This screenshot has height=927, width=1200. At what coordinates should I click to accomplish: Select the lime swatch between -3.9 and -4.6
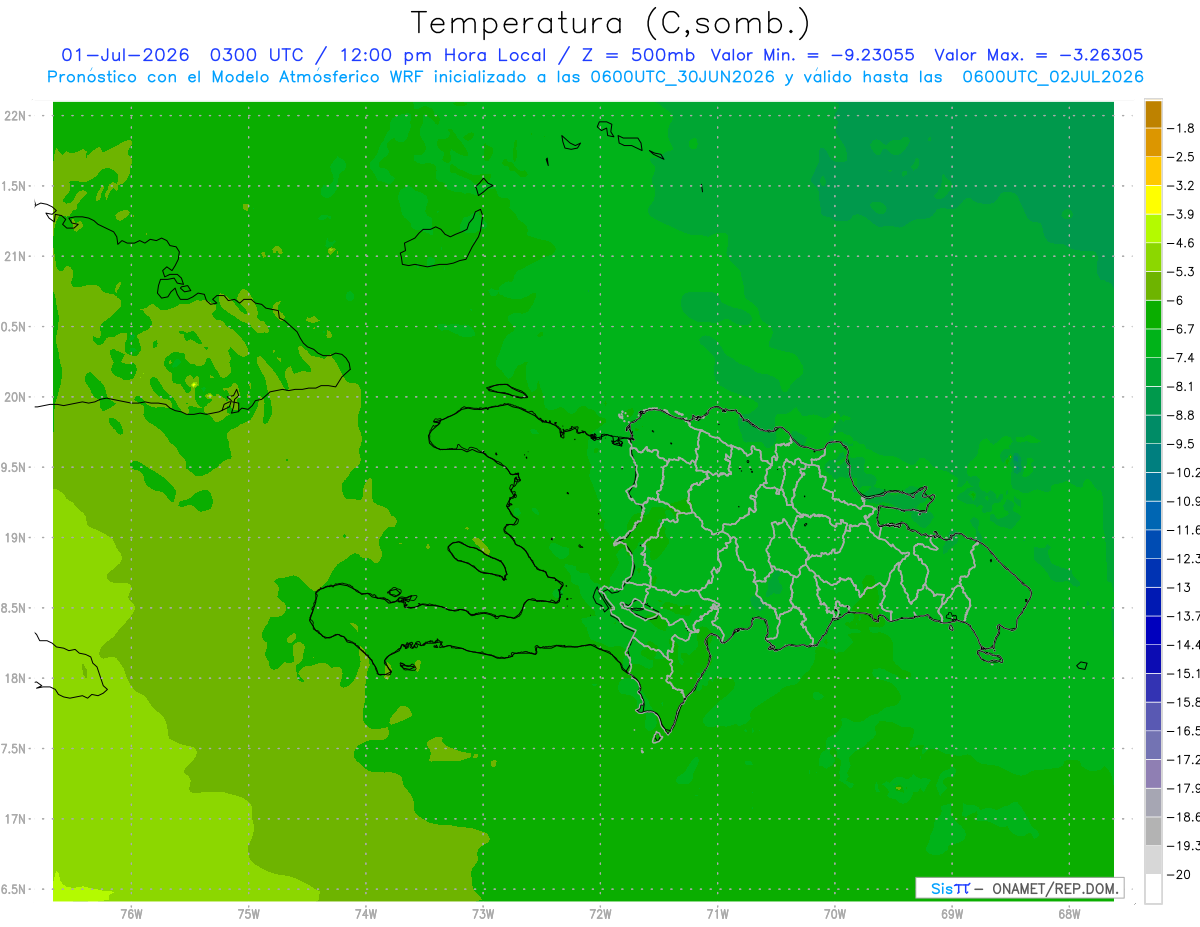(x=1153, y=229)
